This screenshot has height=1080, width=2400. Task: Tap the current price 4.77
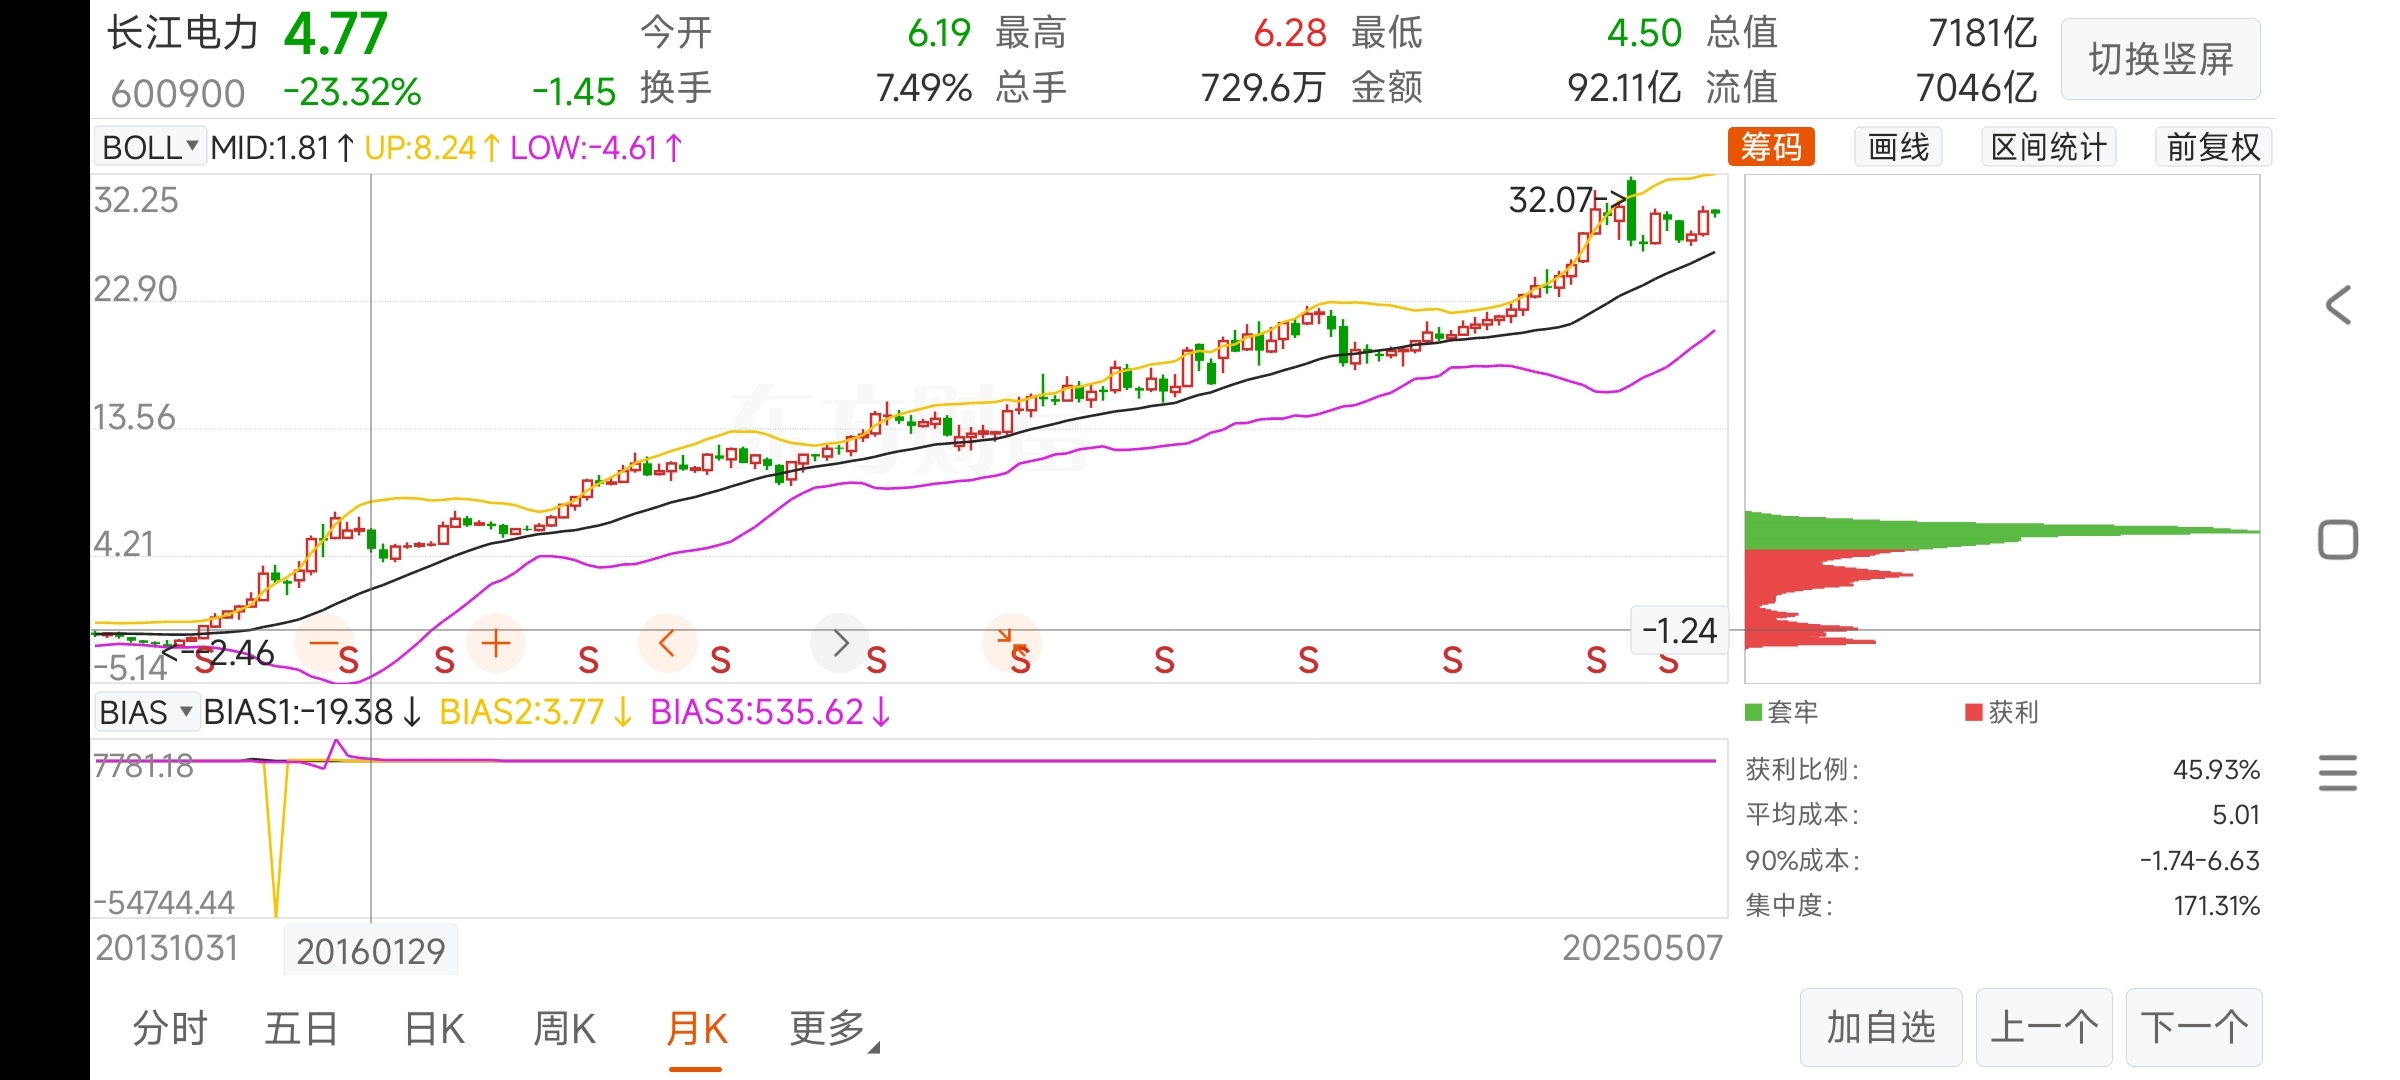335,34
